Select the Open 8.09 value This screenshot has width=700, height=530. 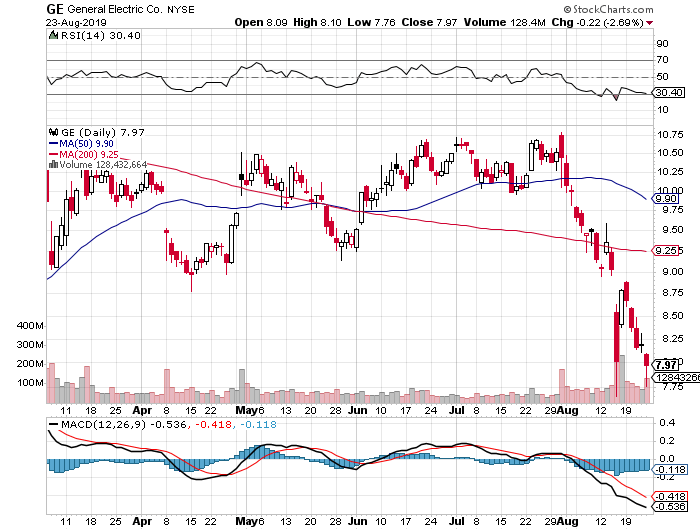pyautogui.click(x=261, y=22)
